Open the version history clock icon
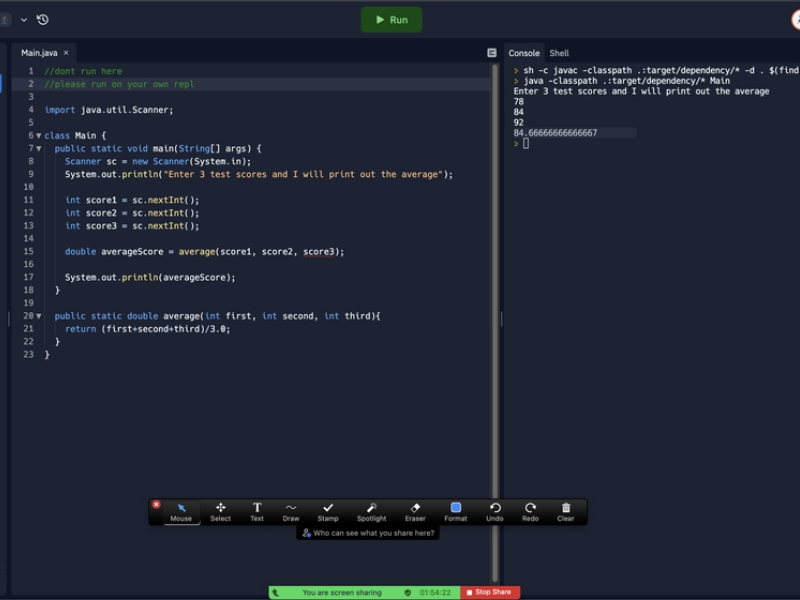The height and width of the screenshot is (600, 800). click(43, 20)
